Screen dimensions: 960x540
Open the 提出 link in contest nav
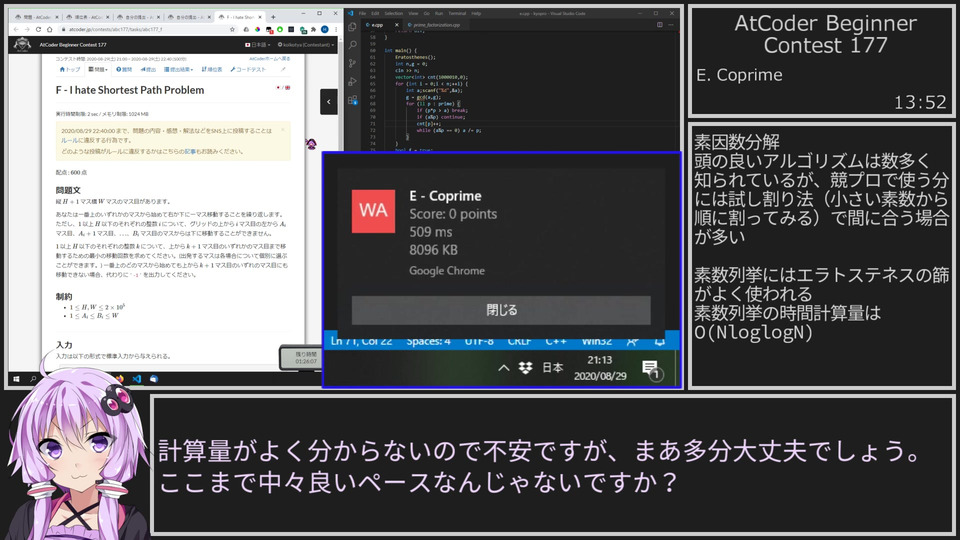tap(148, 70)
